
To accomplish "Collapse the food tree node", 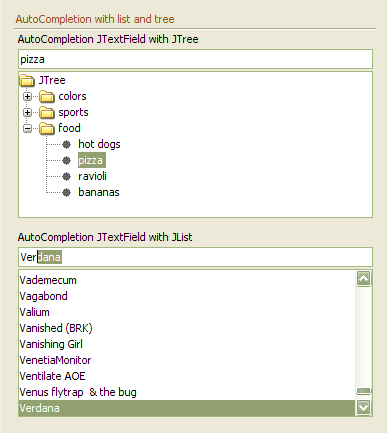I will point(27,128).
